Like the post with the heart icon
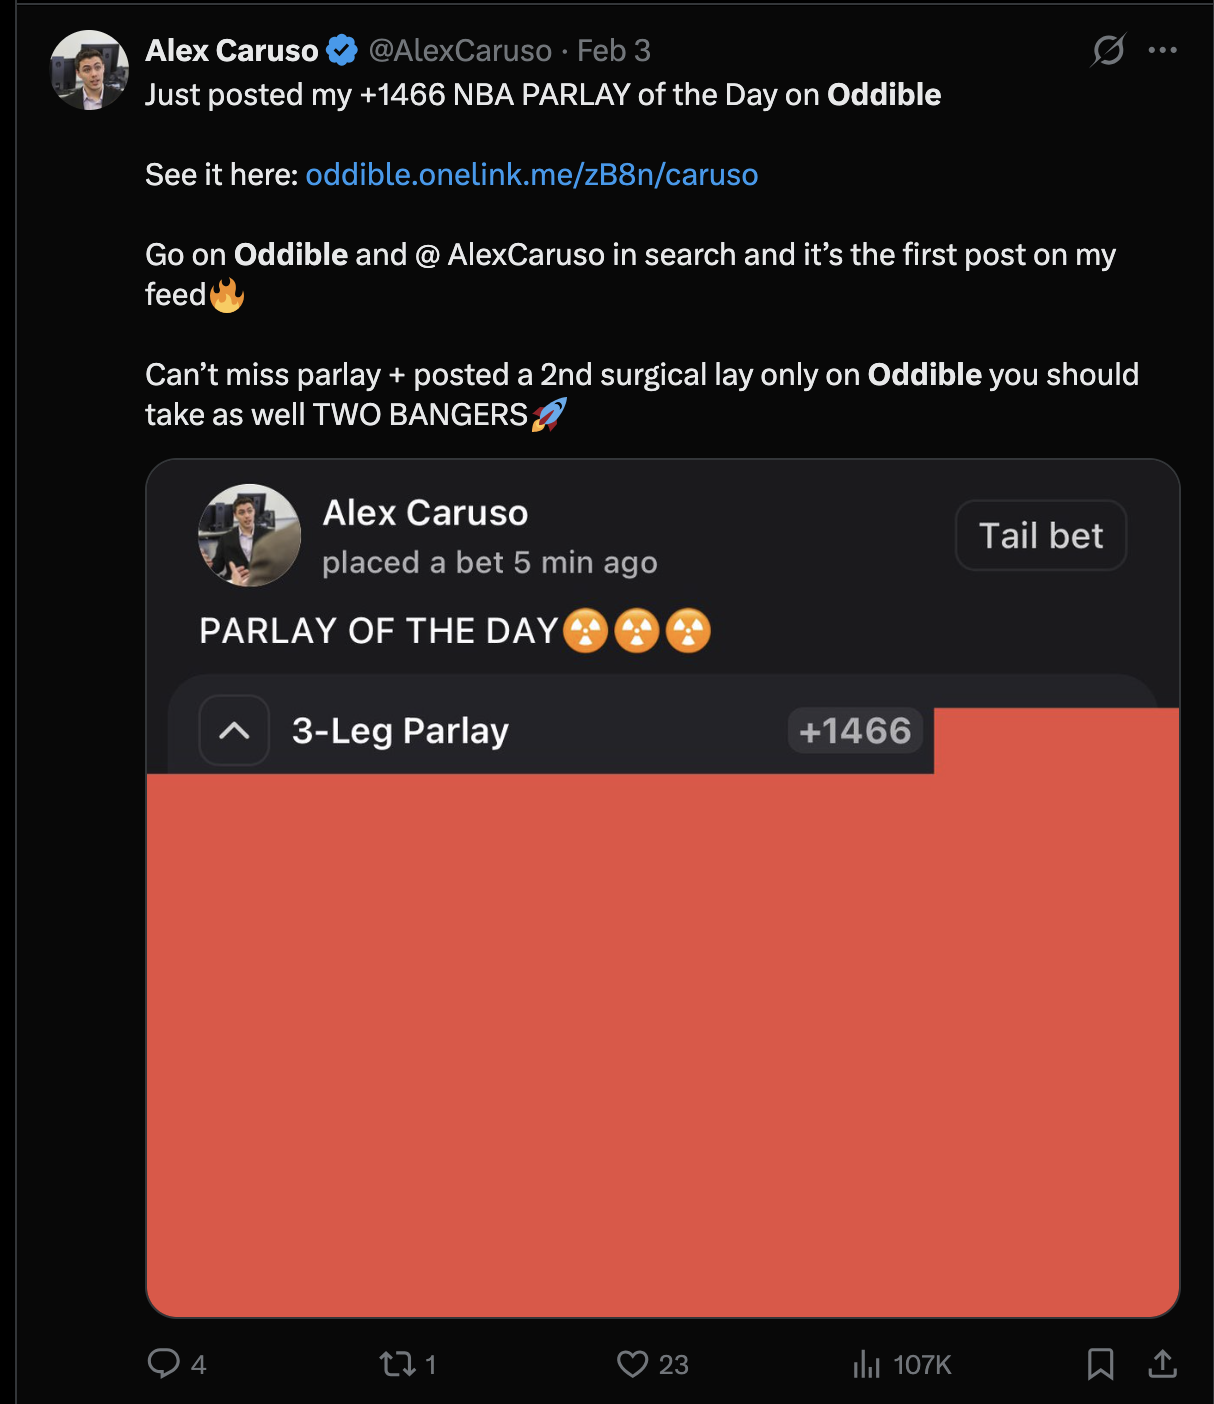The image size is (1214, 1404). [632, 1363]
